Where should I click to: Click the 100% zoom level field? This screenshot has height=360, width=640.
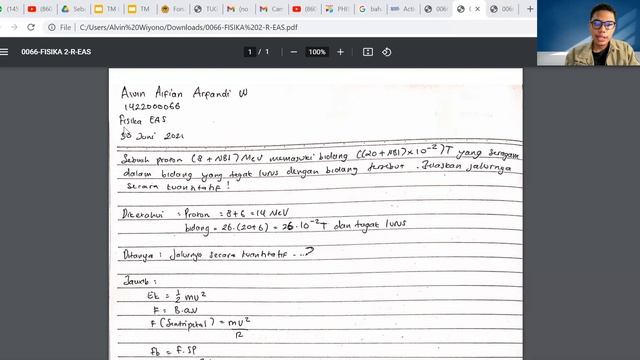(317, 52)
